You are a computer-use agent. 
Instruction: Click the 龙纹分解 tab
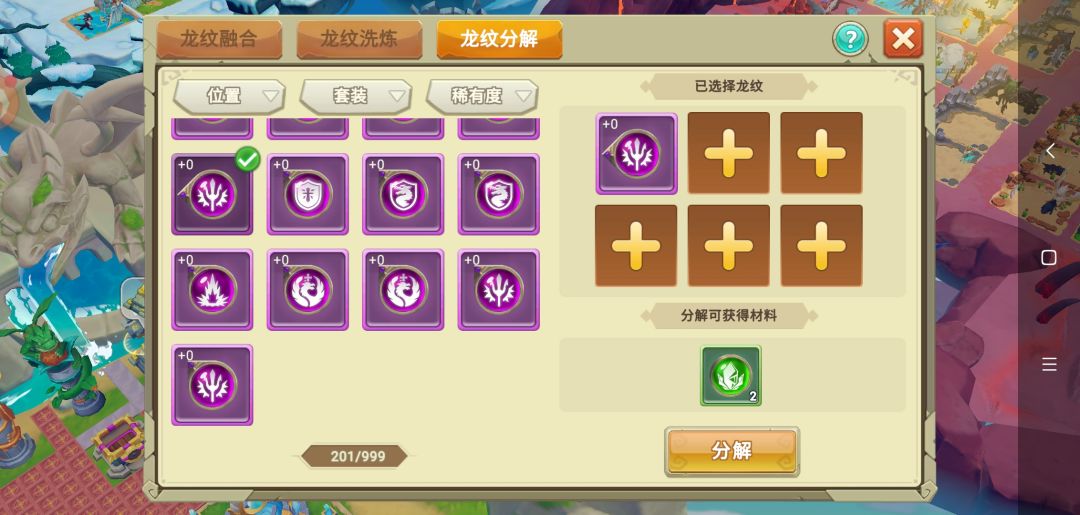499,39
